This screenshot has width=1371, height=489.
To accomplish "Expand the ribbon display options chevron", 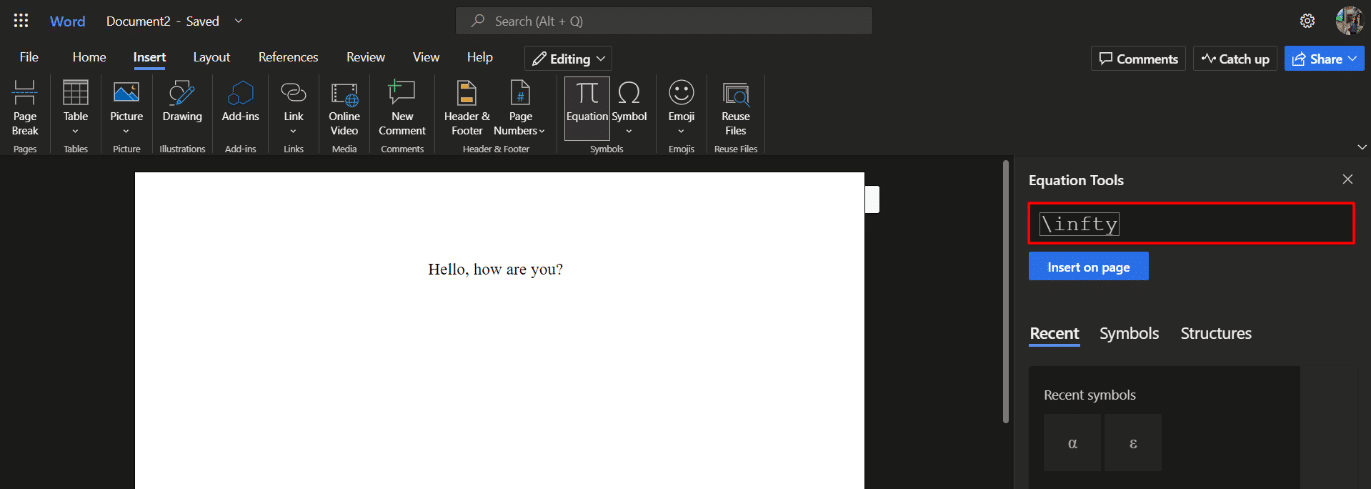I will tap(1361, 147).
